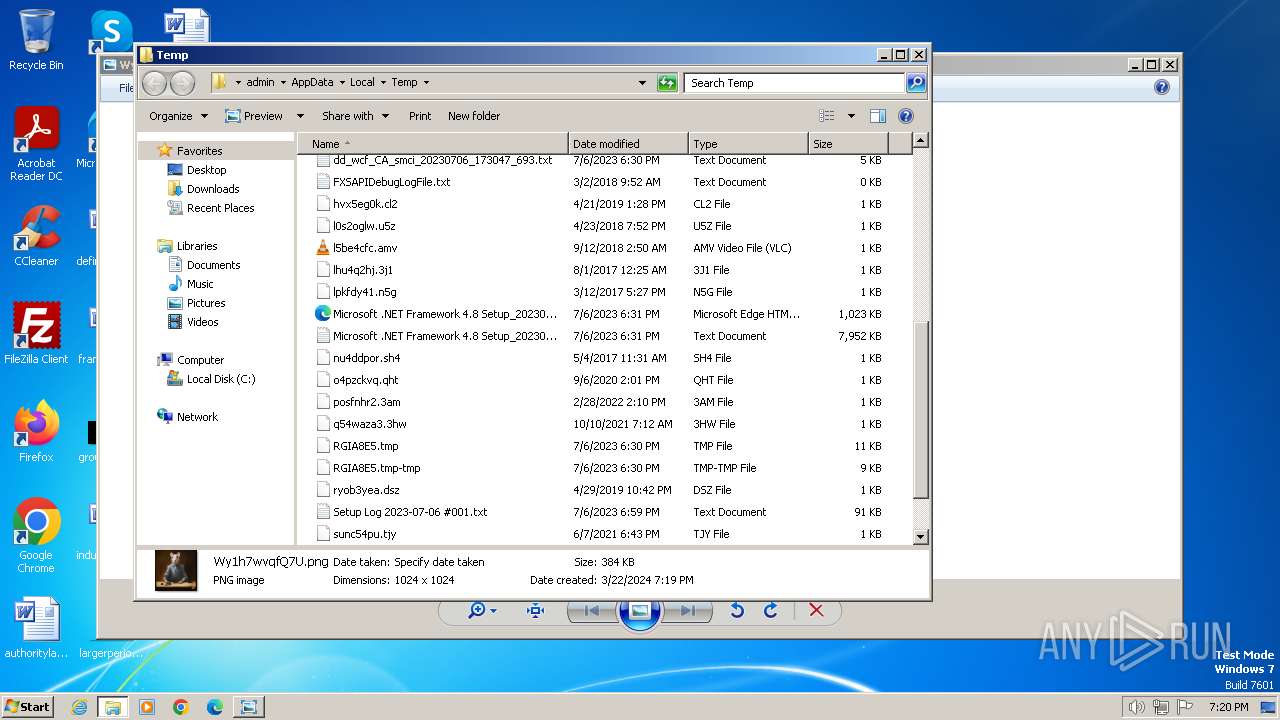Click the Wy1h7wvqfQ7U.png preview thumbnail
The width and height of the screenshot is (1280, 720).
(x=176, y=570)
